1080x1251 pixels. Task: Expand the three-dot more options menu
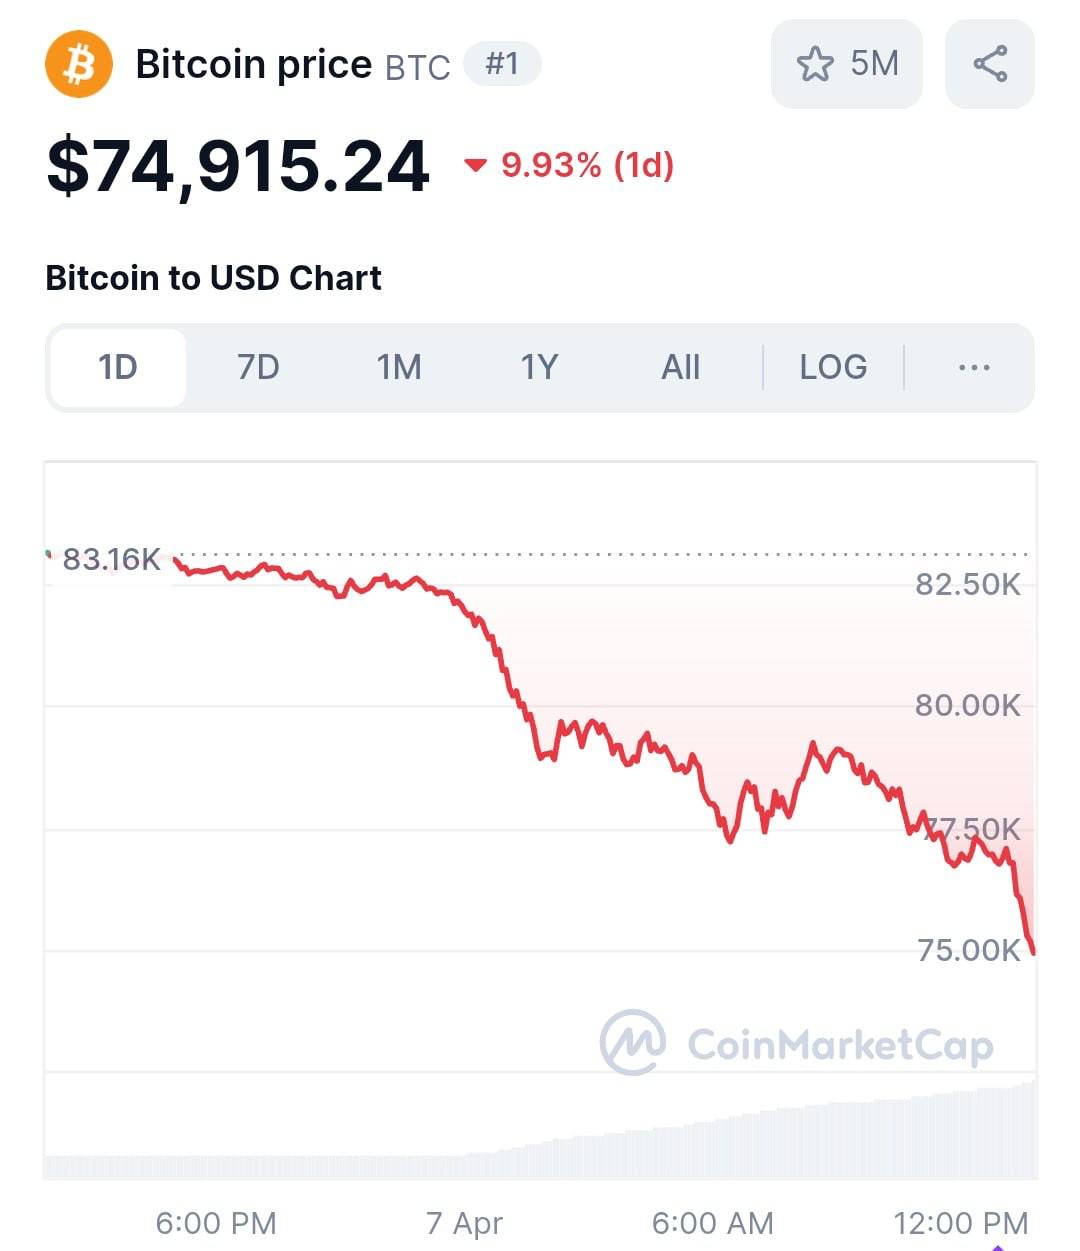point(973,367)
